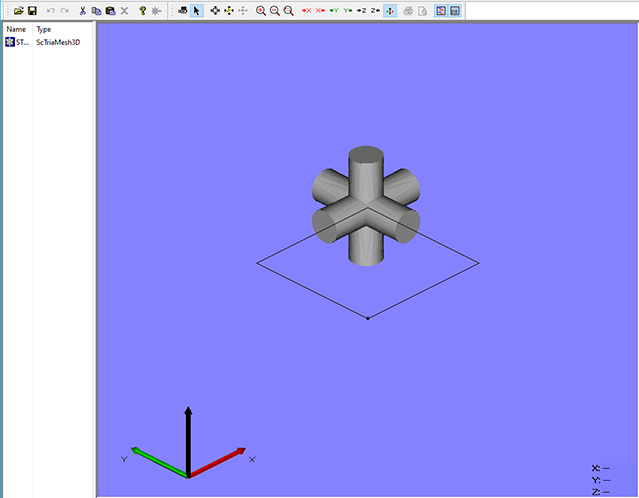Set view along the red +X axis
The width and height of the screenshot is (639, 498).
[307, 10]
